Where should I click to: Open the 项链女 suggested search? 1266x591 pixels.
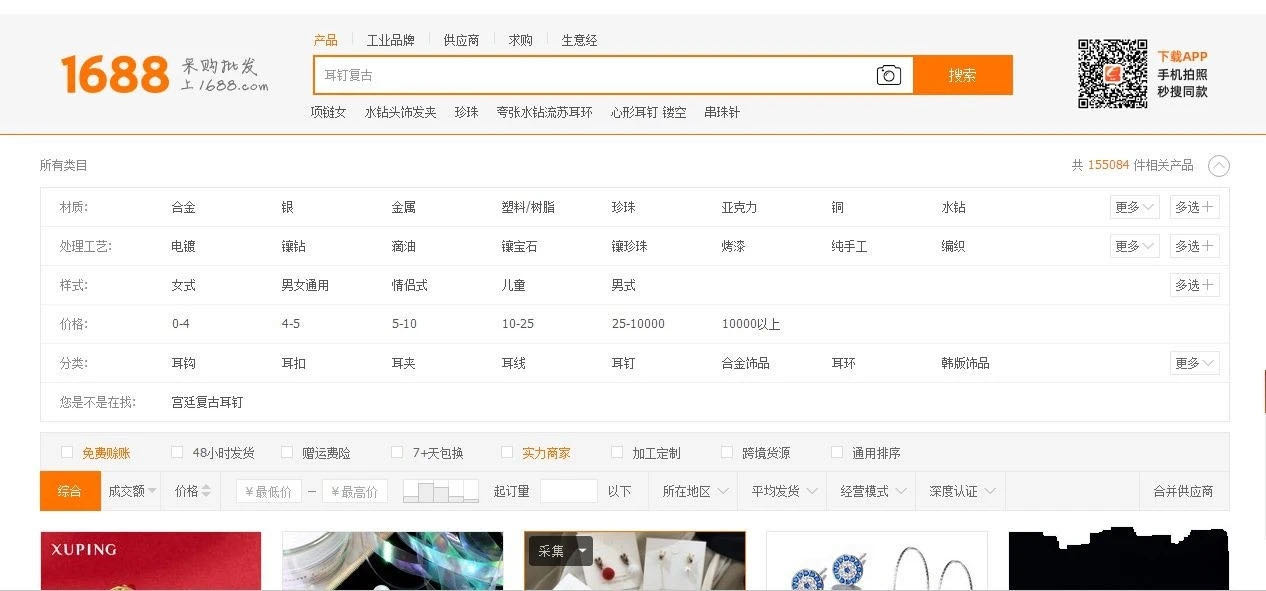328,112
